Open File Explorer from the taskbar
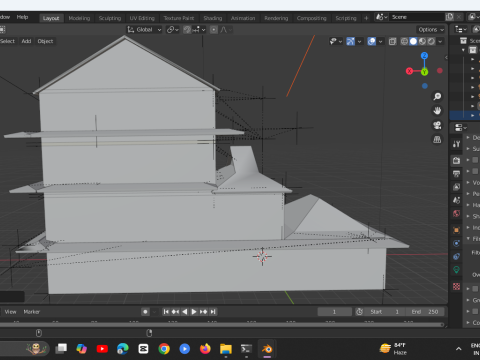This screenshot has width=480, height=360. click(x=226, y=349)
